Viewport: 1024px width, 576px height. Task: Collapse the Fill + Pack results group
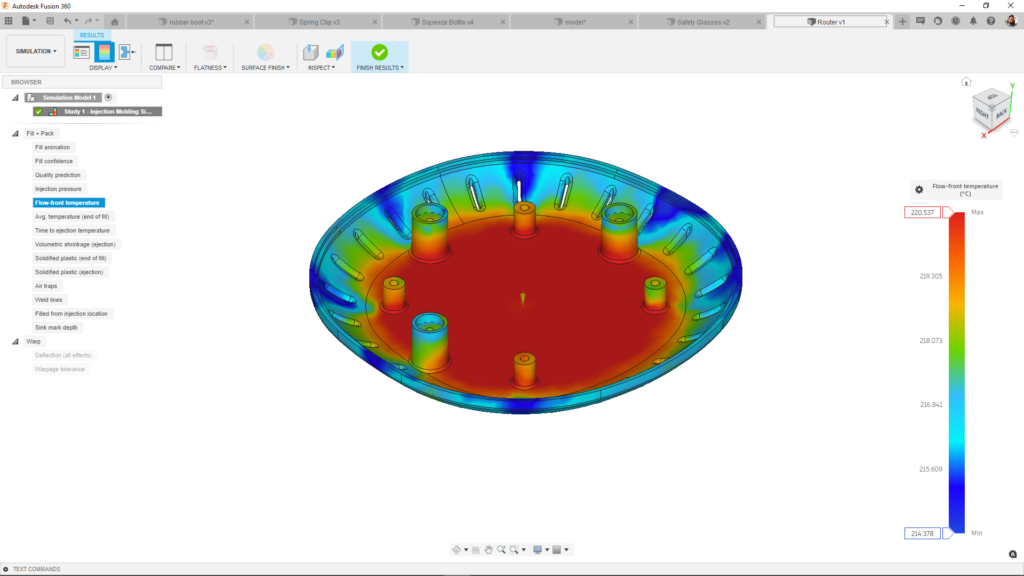coord(15,133)
